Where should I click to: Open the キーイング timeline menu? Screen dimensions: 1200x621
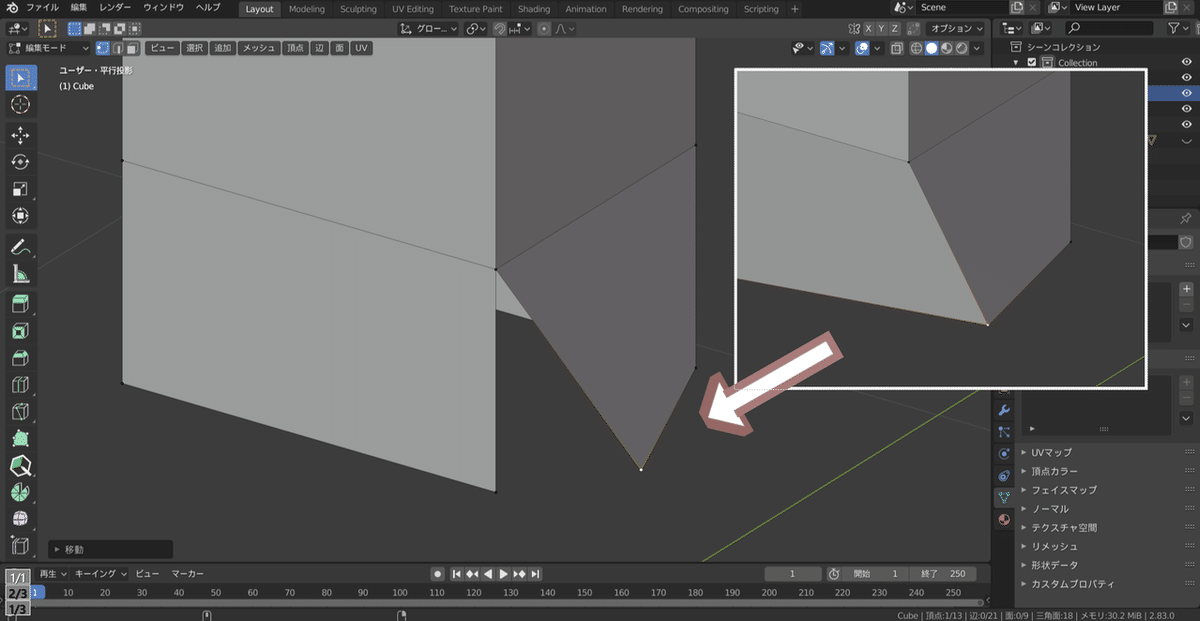[x=101, y=574]
